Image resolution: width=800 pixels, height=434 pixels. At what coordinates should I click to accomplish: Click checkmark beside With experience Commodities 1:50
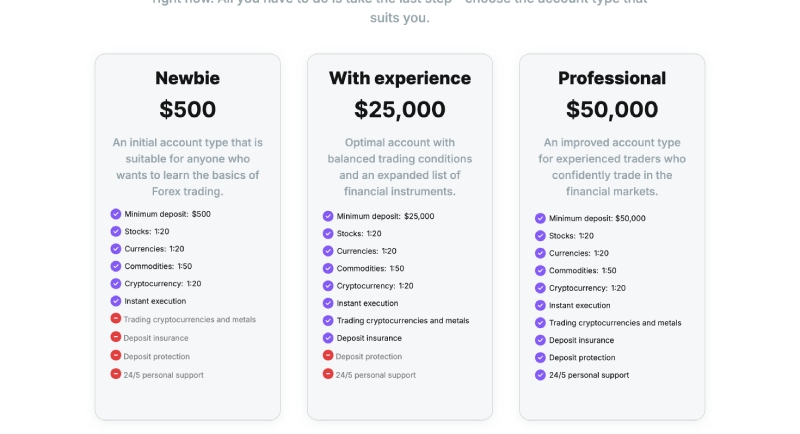(x=328, y=268)
